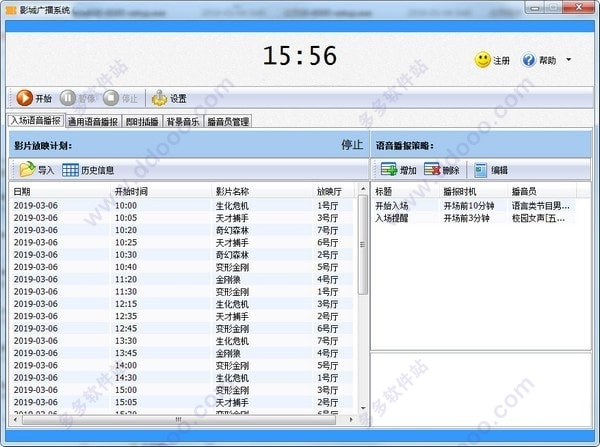Open the 背景音乐 tab

pos(183,122)
